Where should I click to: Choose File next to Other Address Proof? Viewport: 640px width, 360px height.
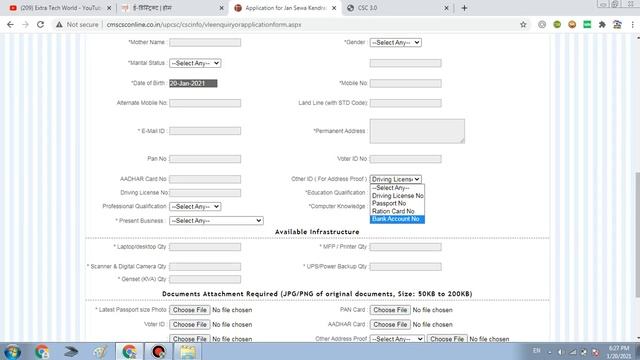pos(447,339)
